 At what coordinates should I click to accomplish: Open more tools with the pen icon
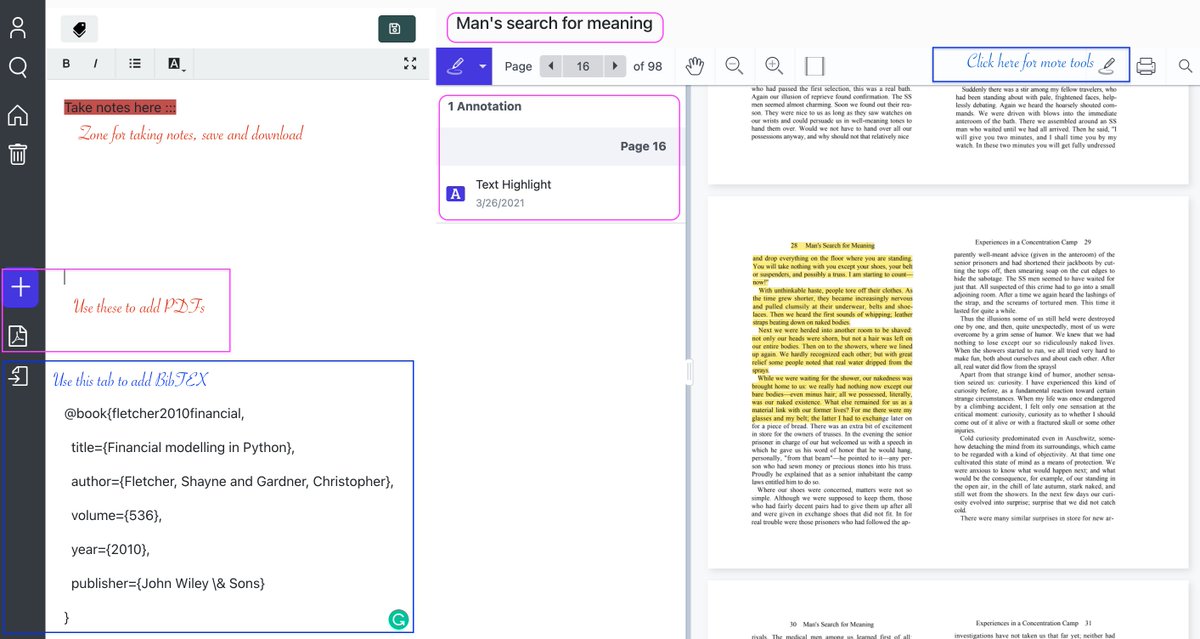tap(1107, 66)
